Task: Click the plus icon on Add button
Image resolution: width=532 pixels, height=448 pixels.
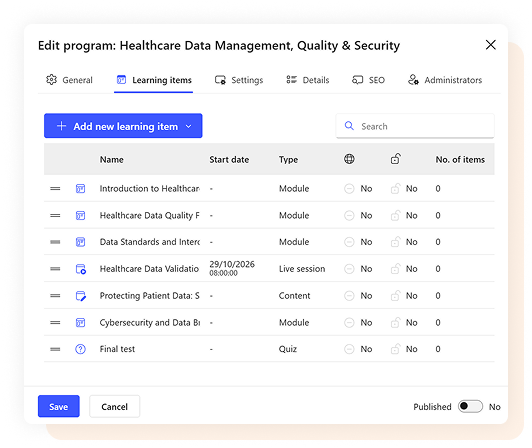Action: pos(61,126)
